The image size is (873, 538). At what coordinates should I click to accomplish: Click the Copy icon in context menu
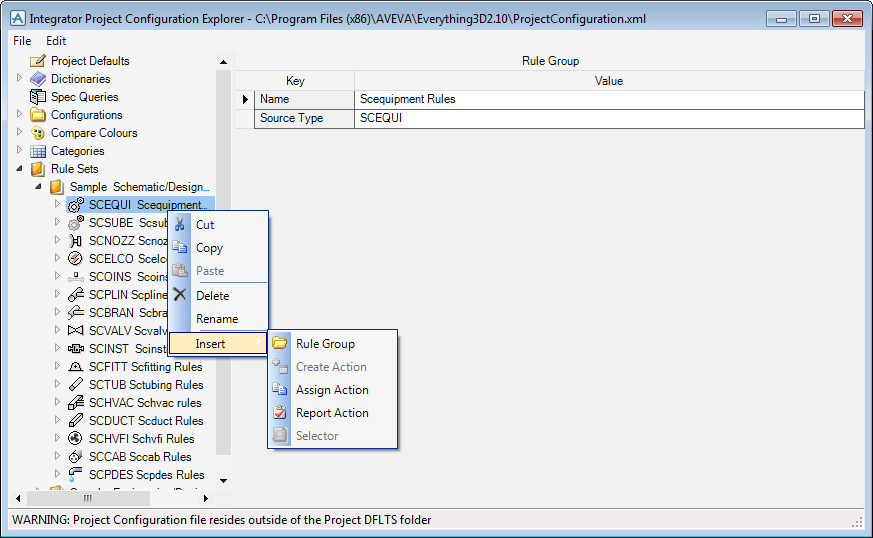[179, 247]
